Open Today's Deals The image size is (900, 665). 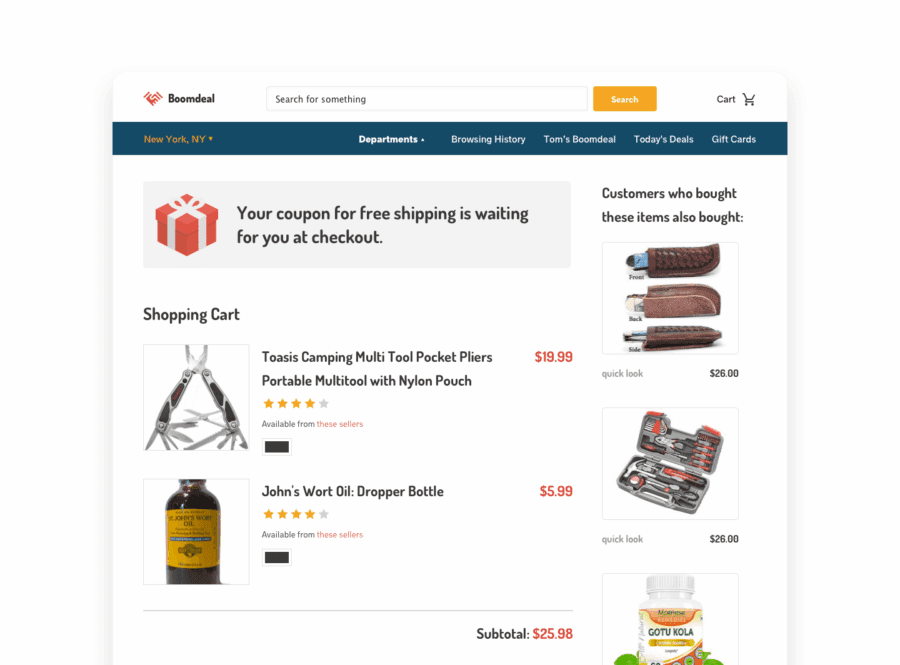664,139
